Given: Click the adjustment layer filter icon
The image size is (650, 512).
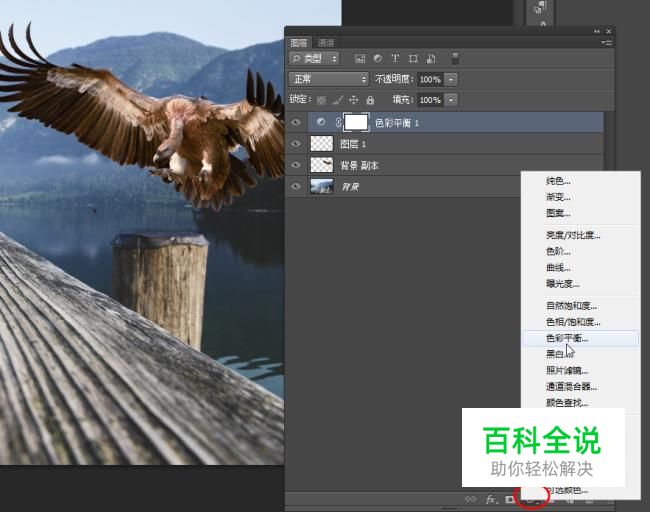Looking at the screenshot, I should [378, 58].
